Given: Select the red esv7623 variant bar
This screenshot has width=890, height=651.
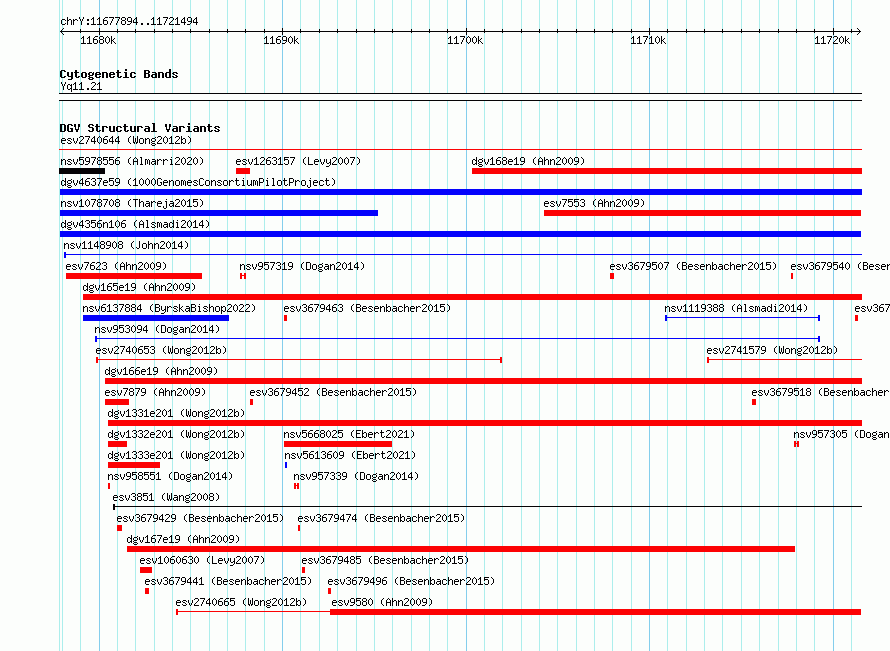Looking at the screenshot, I should (x=134, y=276).
